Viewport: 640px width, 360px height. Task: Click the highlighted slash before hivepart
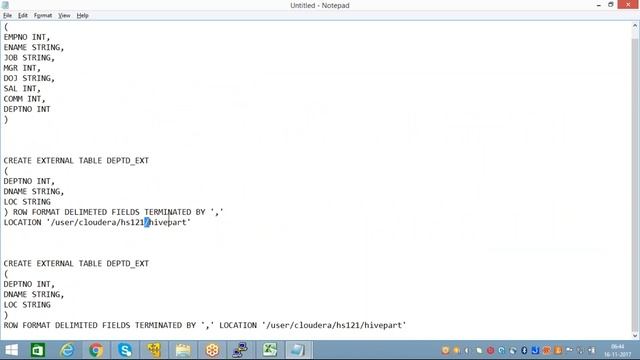(147, 222)
